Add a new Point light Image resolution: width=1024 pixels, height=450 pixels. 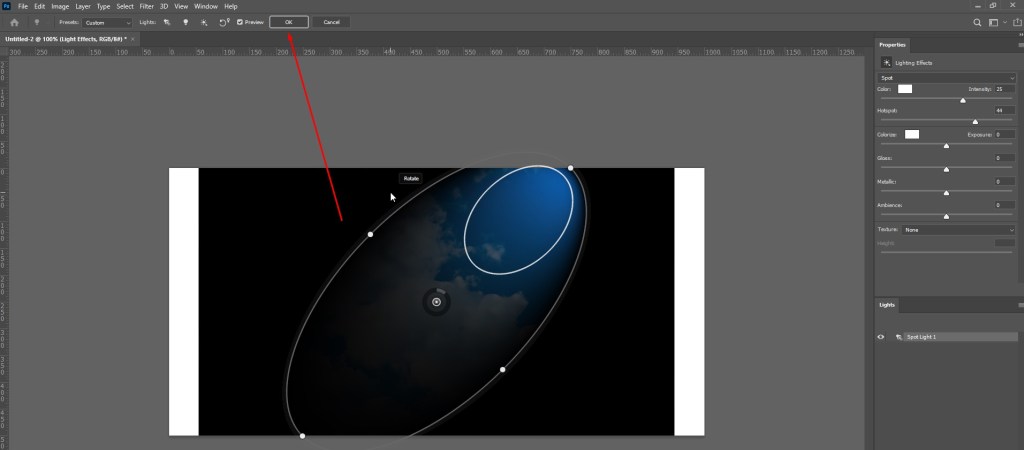pos(185,22)
